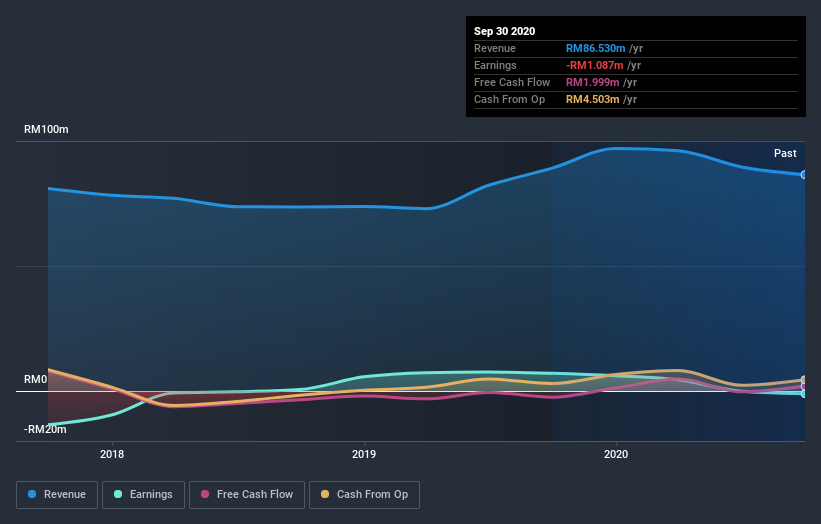Click the Cash From Op label in tooltip
This screenshot has width=821, height=524.
pyautogui.click(x=509, y=99)
